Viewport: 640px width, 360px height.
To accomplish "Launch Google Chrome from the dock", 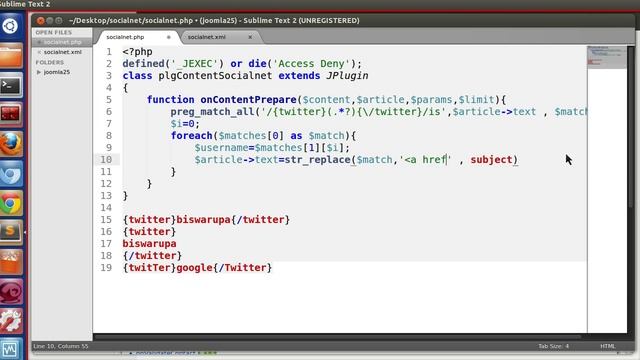I will click(11, 203).
